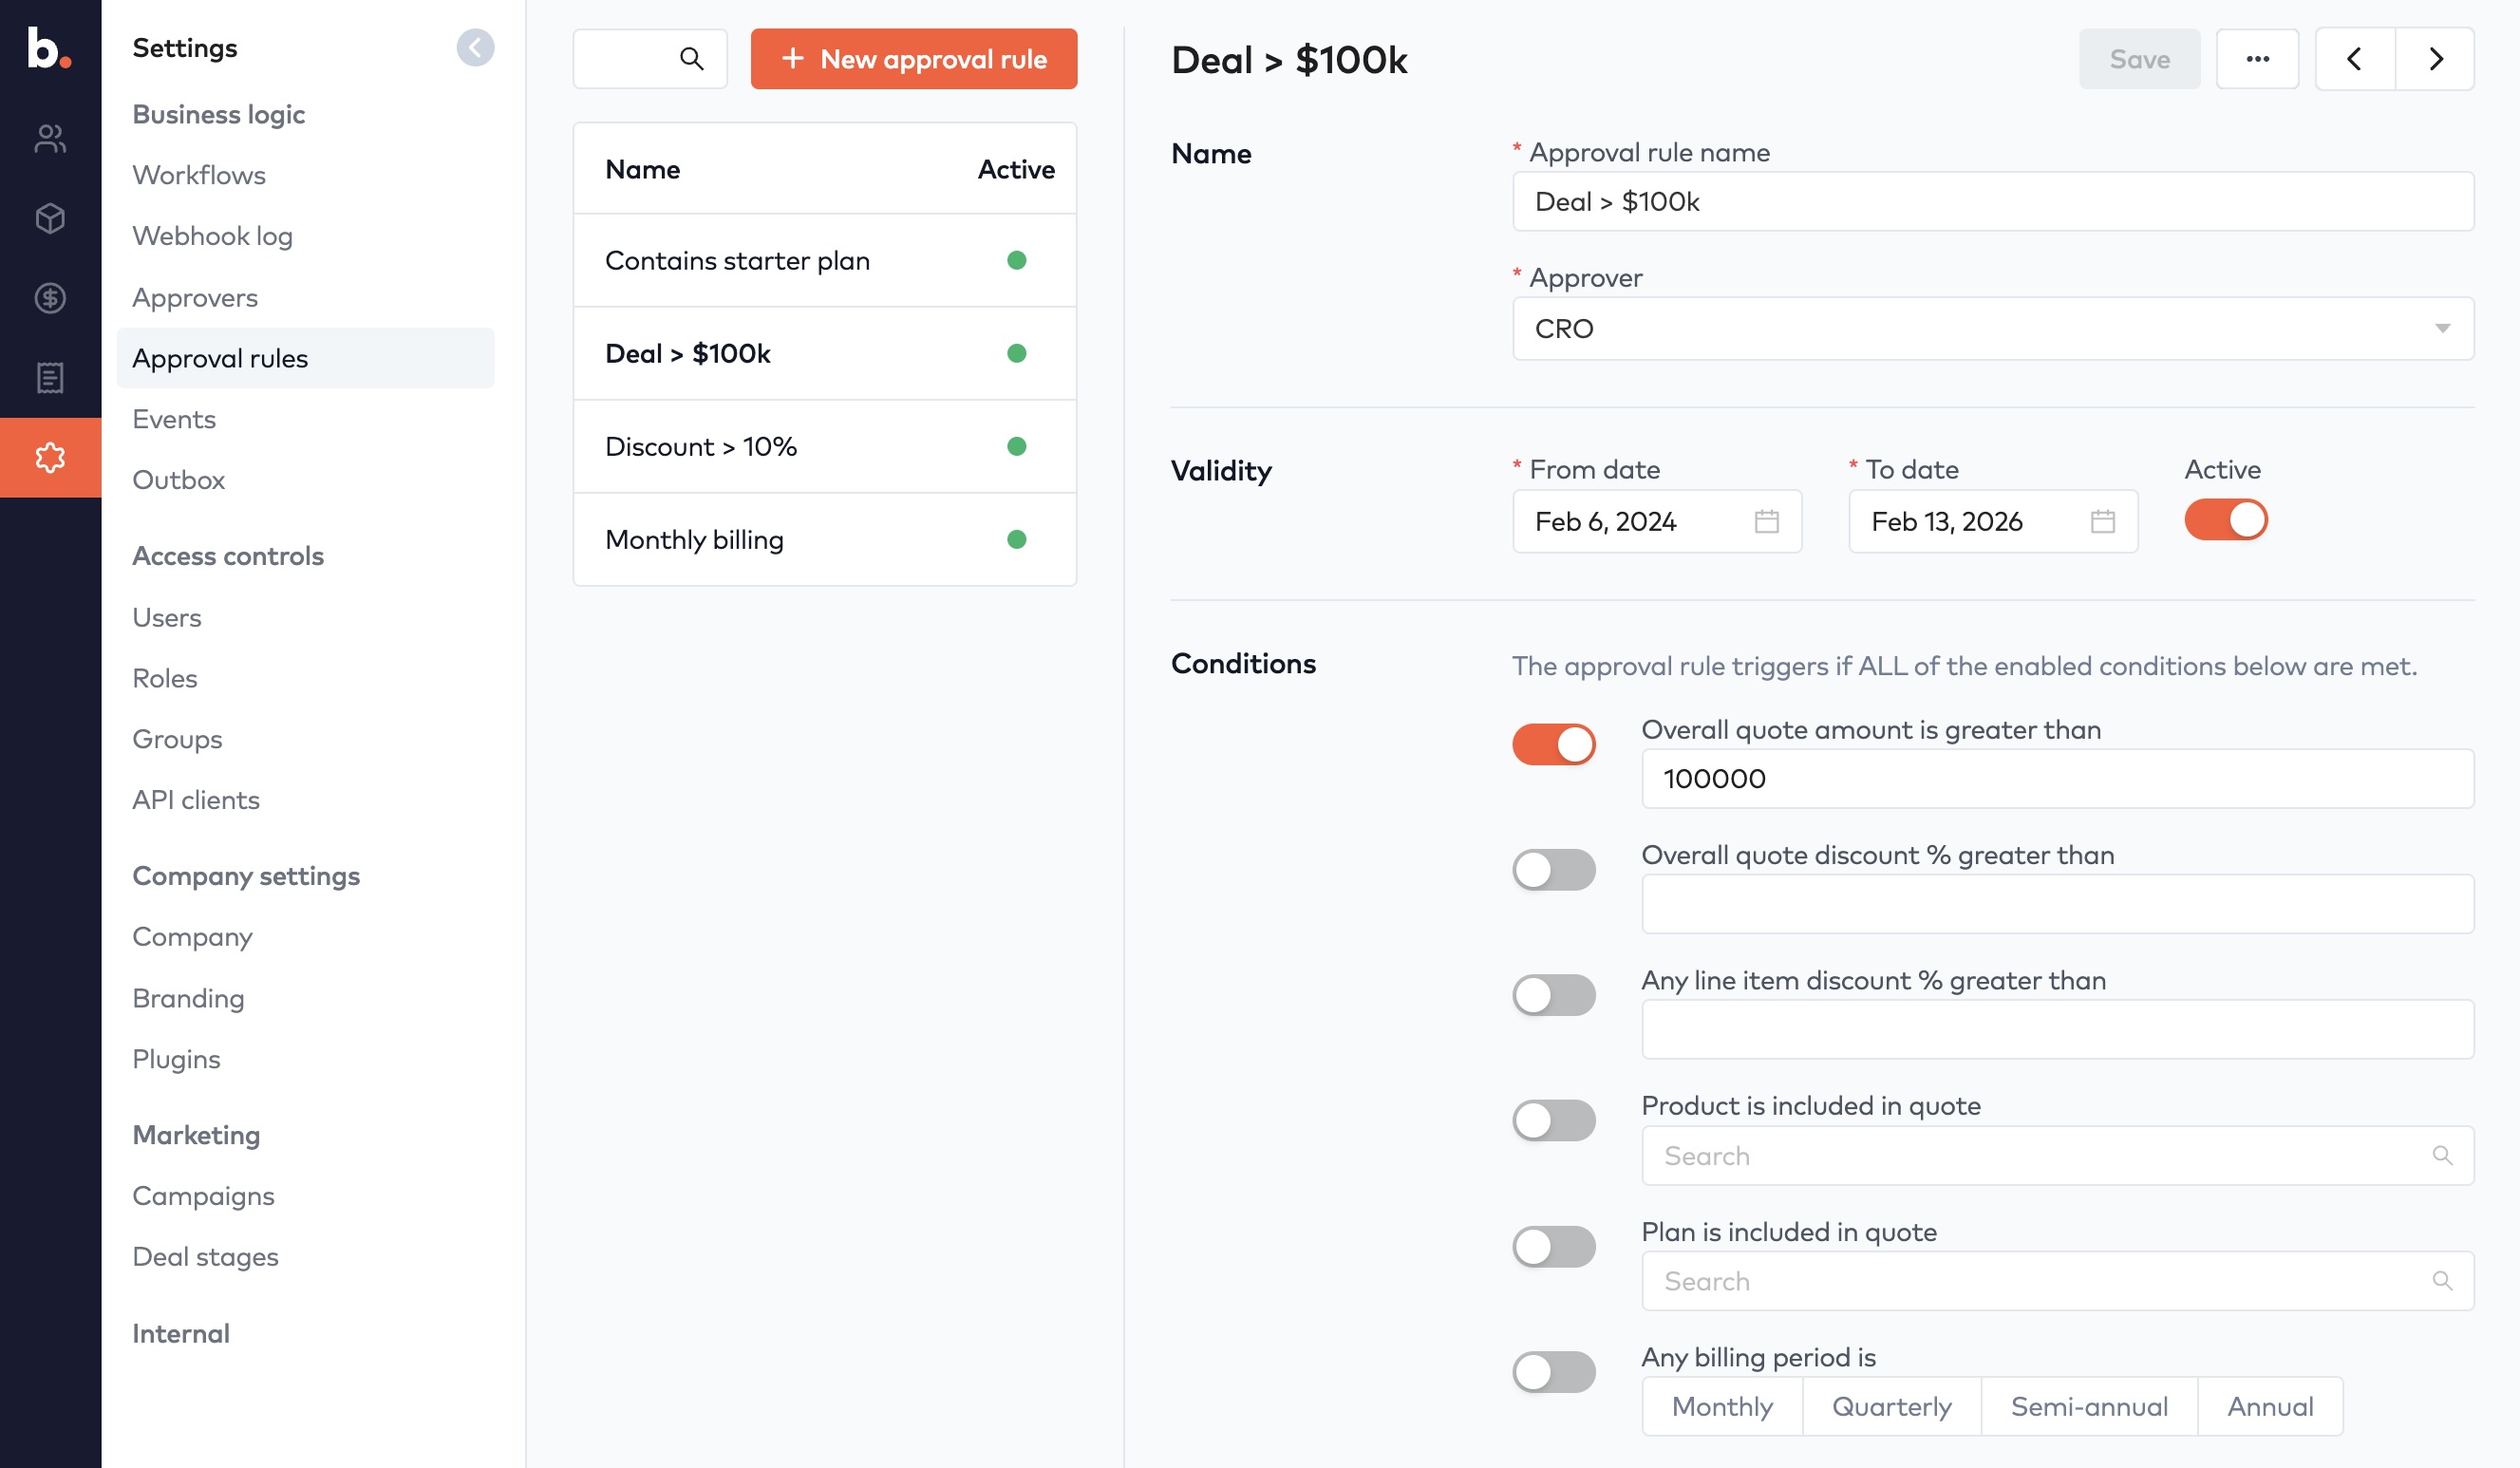Select Approval rules menu item

[305, 358]
